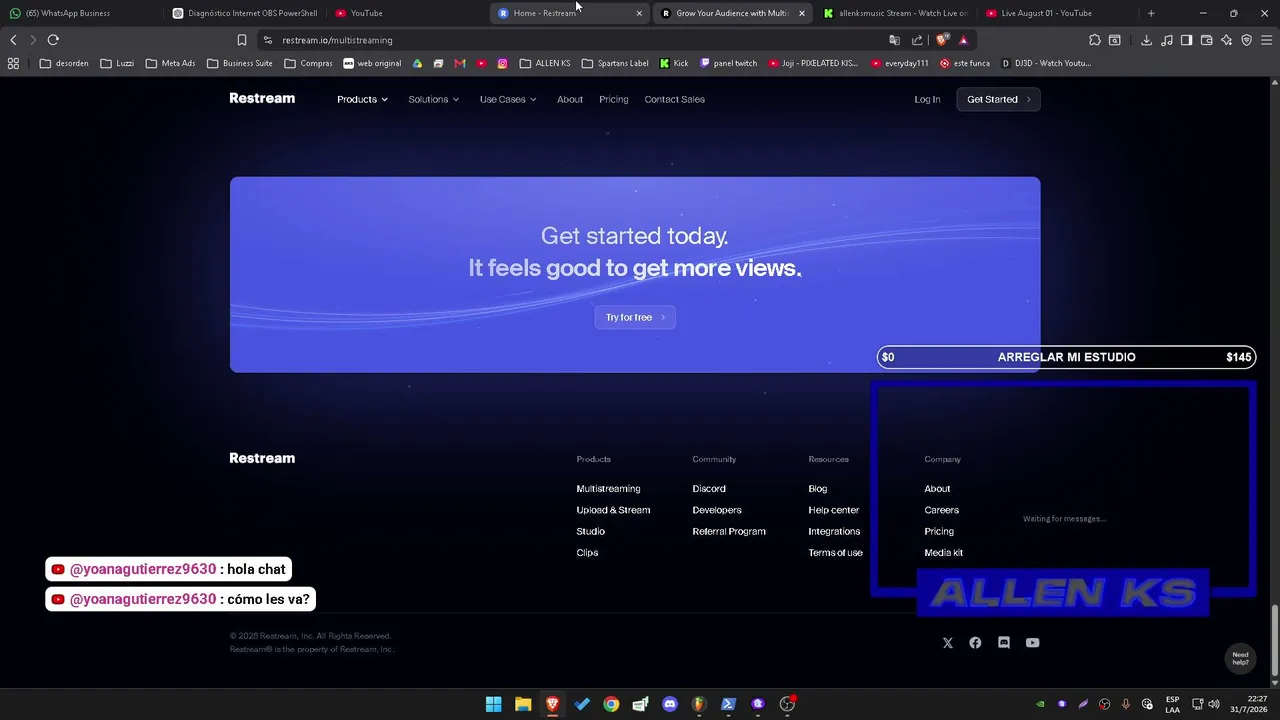This screenshot has height=720, width=1280.
Task: Switch to Live August 01 YouTube tab
Action: 1058,13
